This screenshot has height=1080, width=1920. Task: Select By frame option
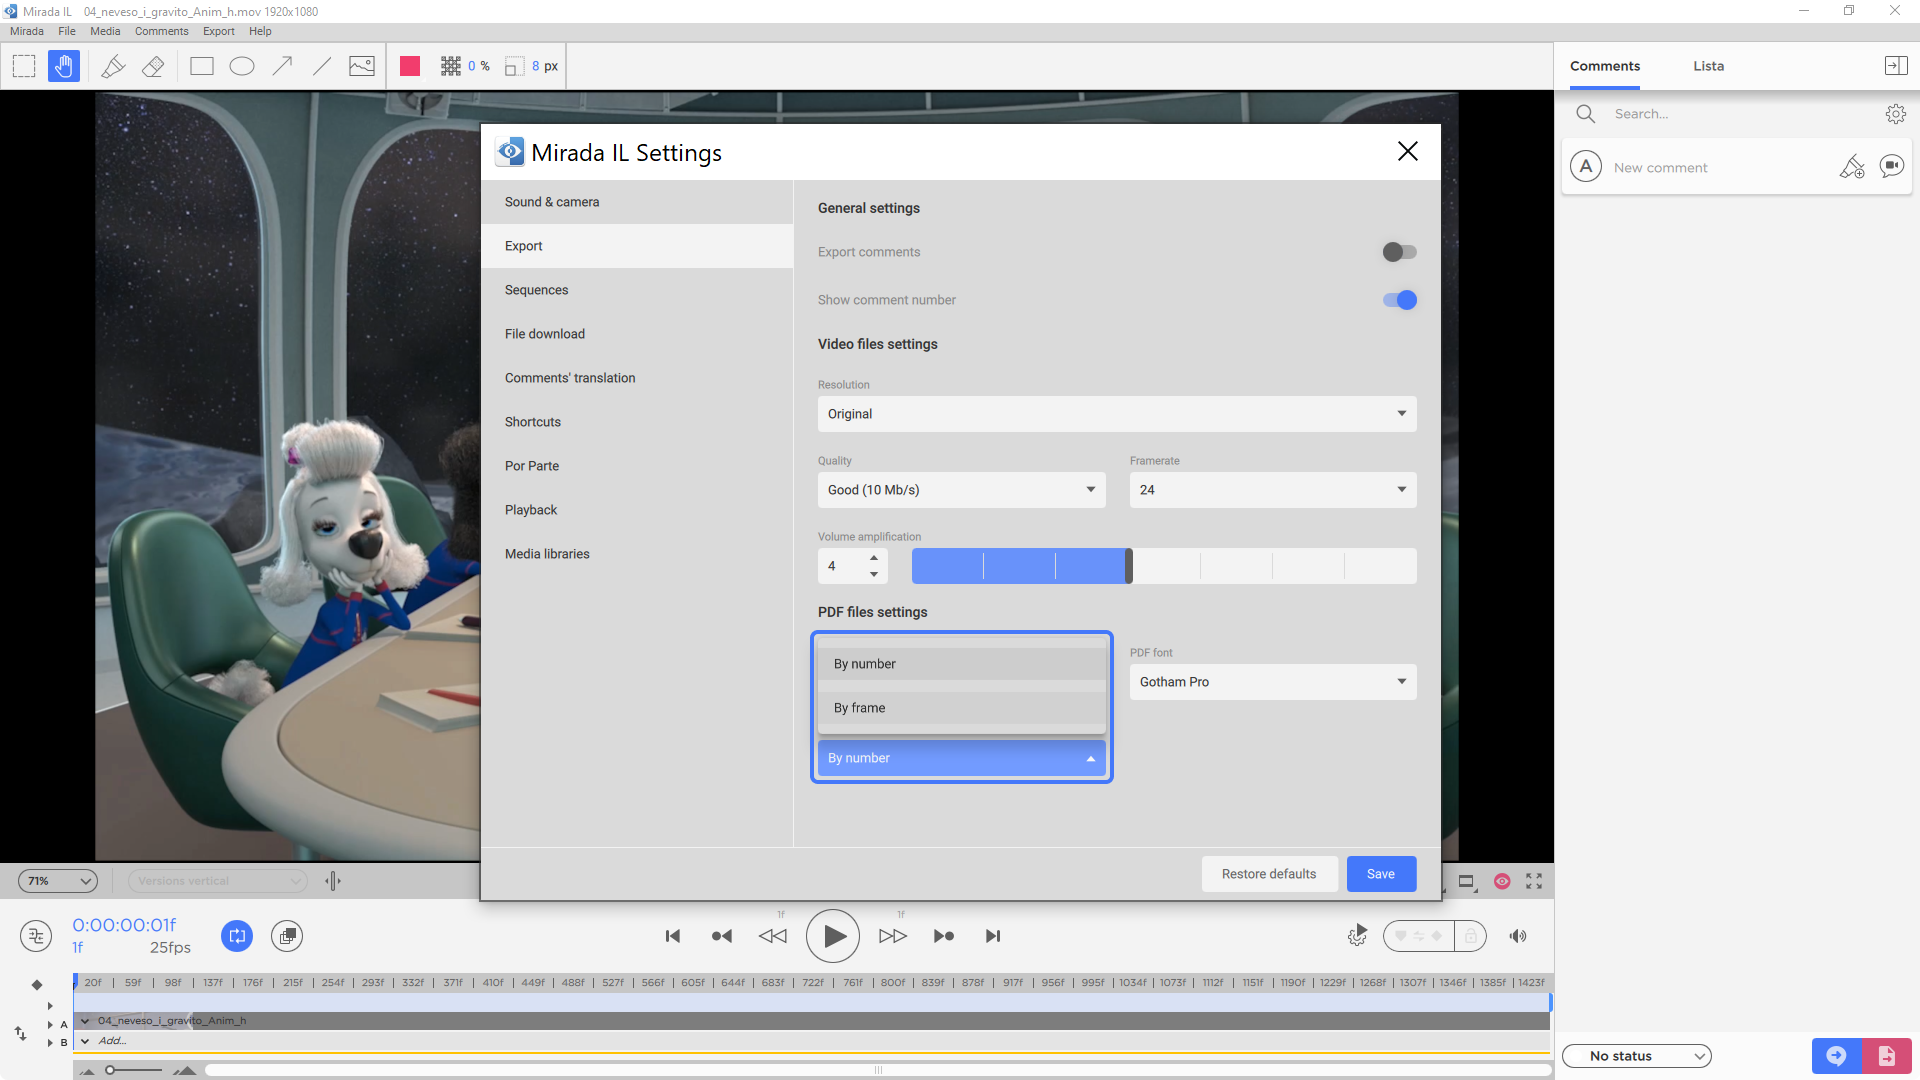click(962, 708)
